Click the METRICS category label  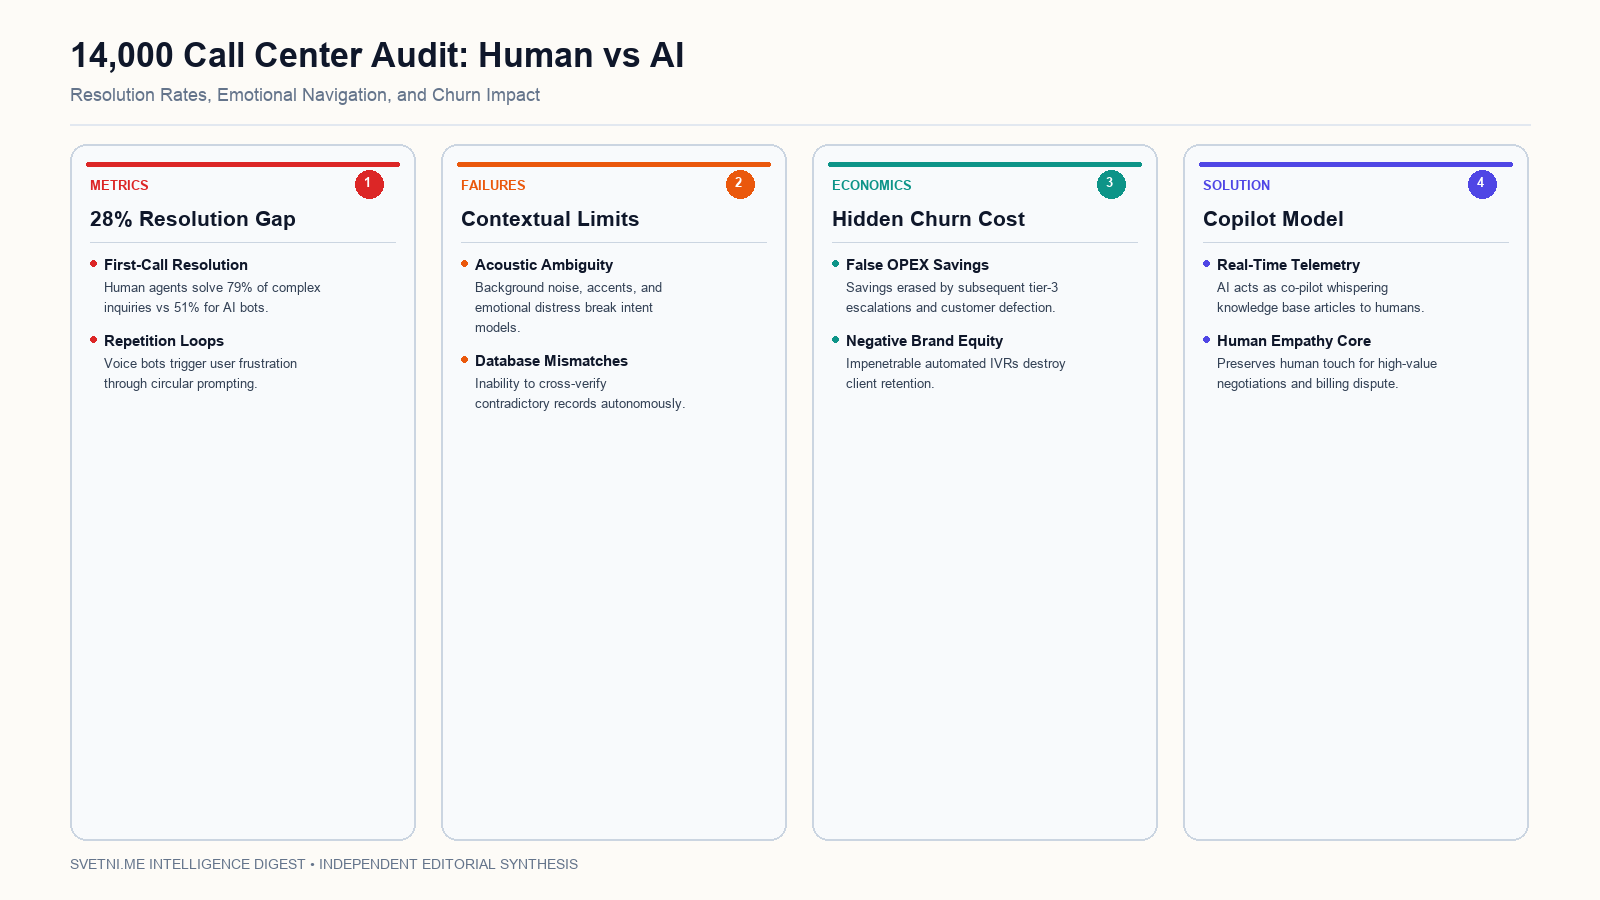(119, 185)
